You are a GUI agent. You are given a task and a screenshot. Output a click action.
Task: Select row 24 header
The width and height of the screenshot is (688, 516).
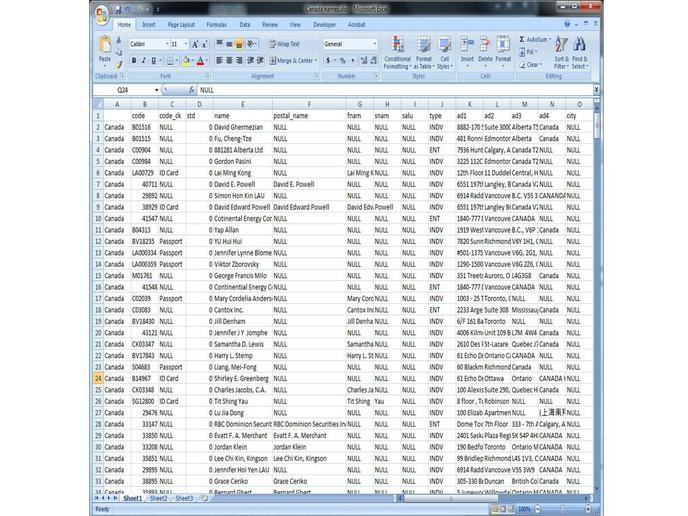point(98,378)
